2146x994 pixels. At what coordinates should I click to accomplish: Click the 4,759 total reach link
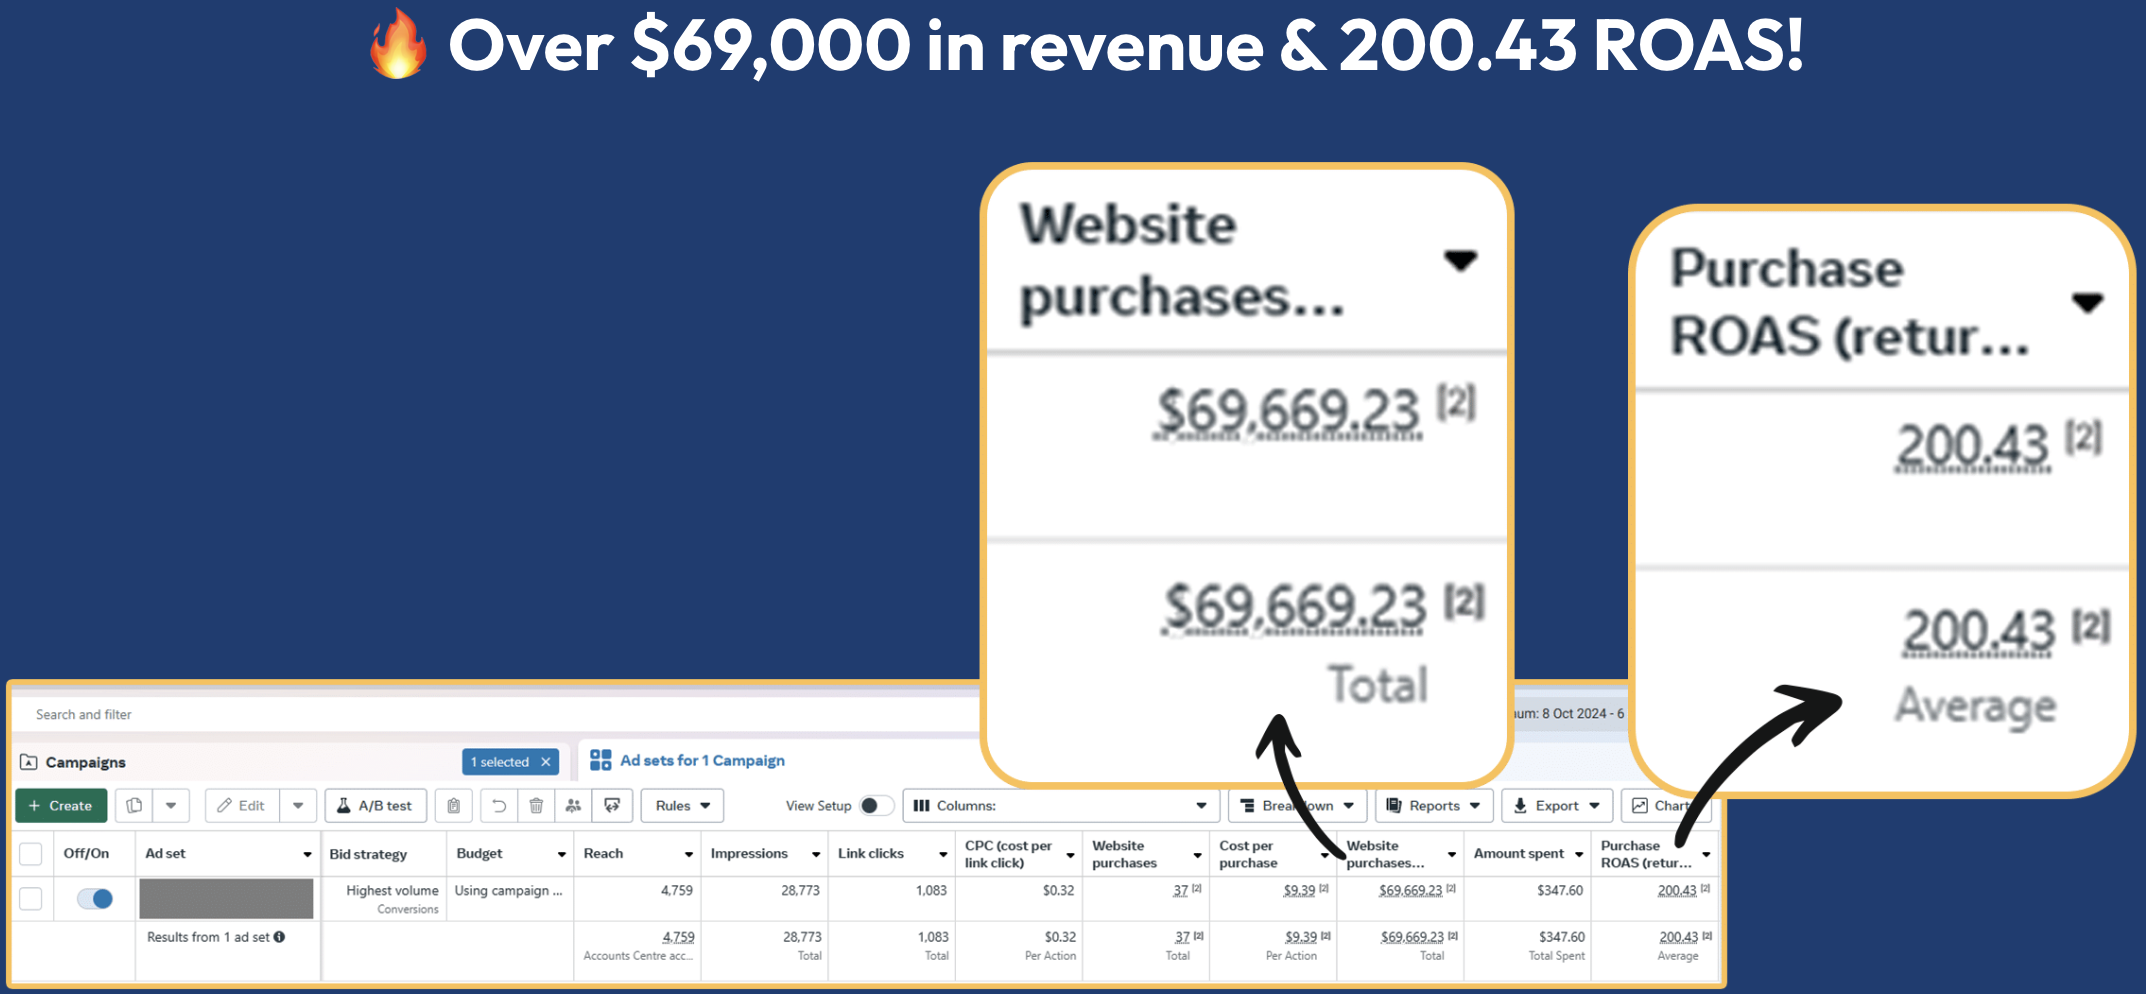point(678,937)
